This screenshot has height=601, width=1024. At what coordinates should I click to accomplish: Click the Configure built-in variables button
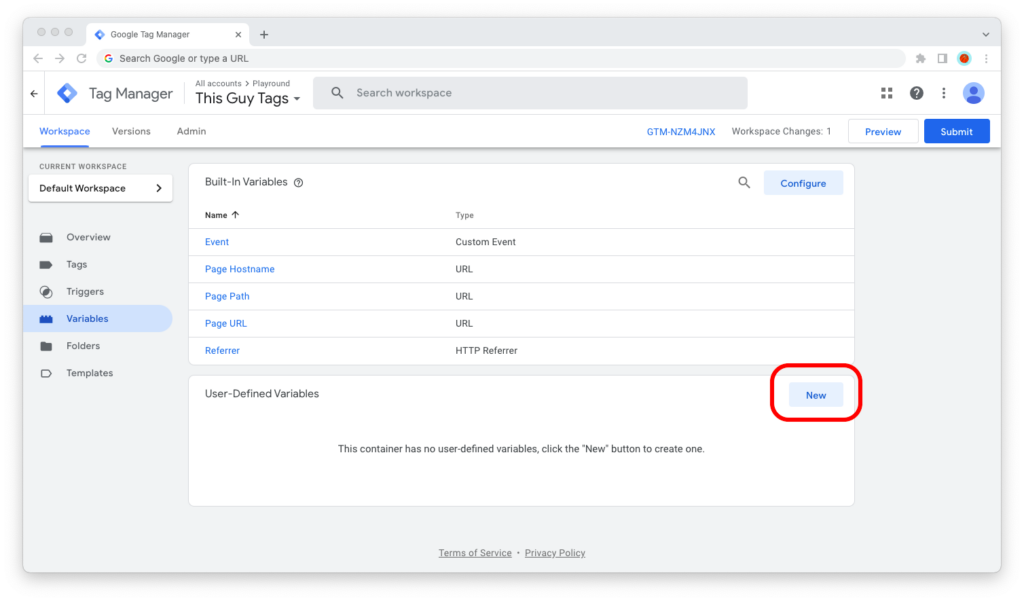click(803, 184)
